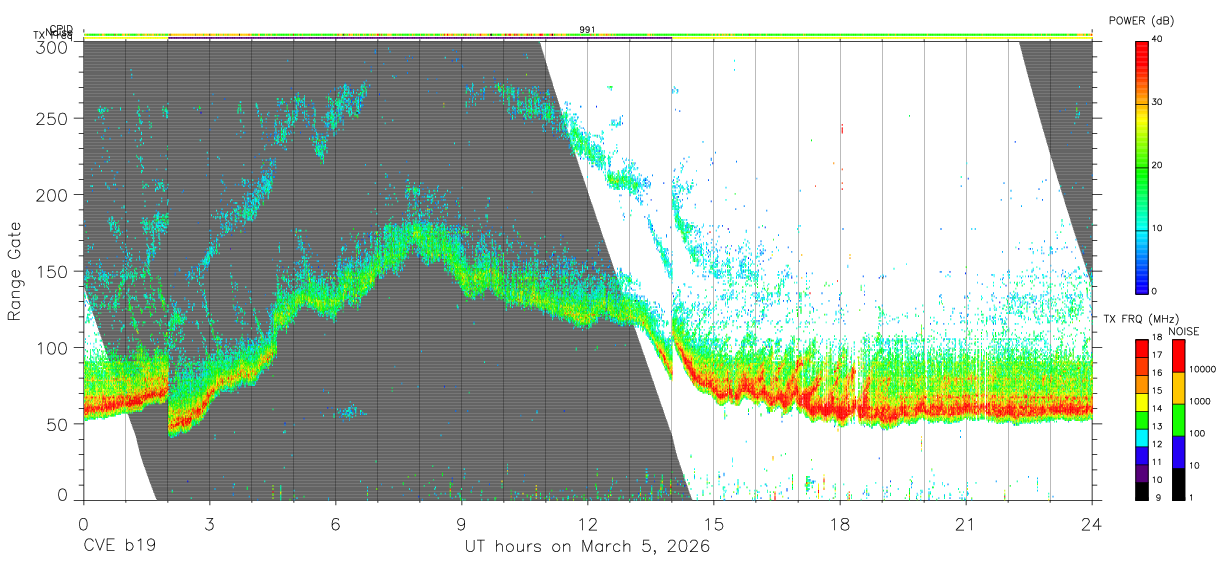Click the 6 hour tick label
Screen dimensions: 1228x567
(335, 524)
